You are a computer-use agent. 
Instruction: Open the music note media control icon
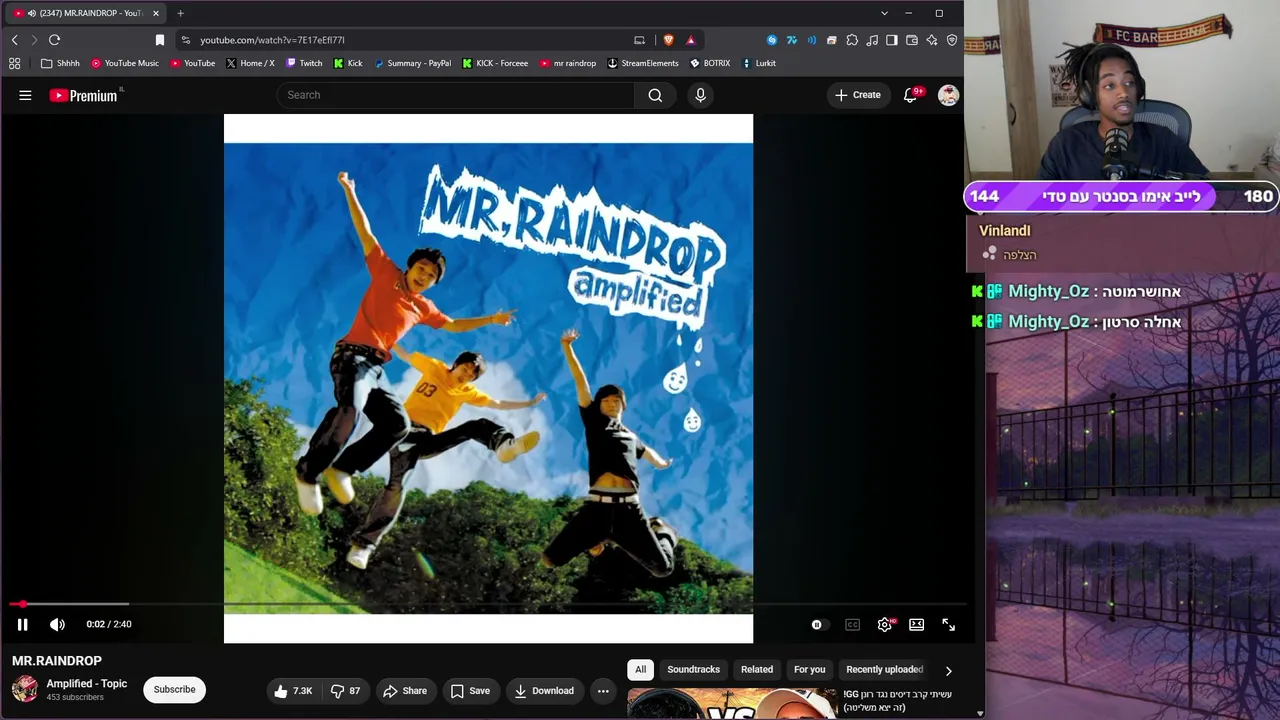click(x=872, y=40)
